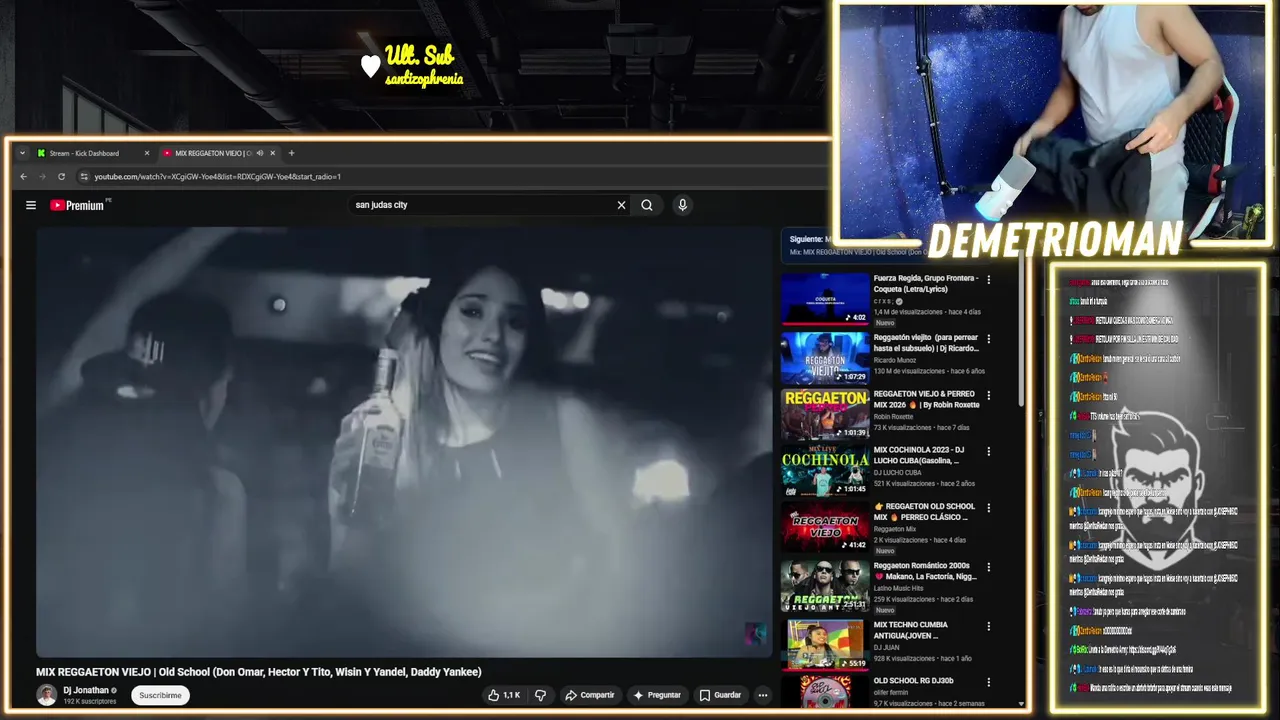The width and height of the screenshot is (1280, 720).
Task: Reload the page with the refresh icon
Action: pyautogui.click(x=61, y=177)
